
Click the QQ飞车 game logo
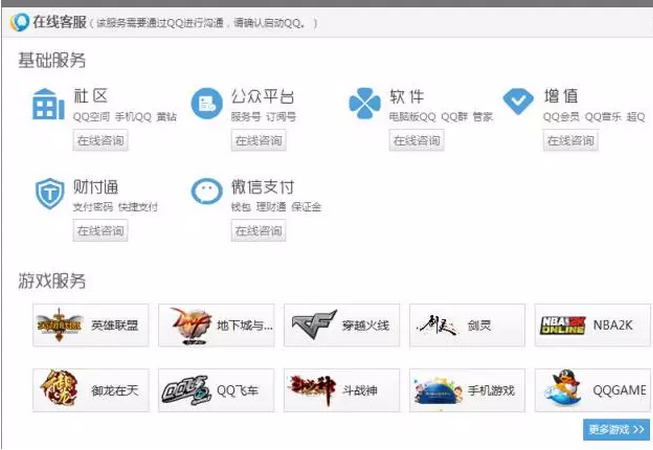186,390
